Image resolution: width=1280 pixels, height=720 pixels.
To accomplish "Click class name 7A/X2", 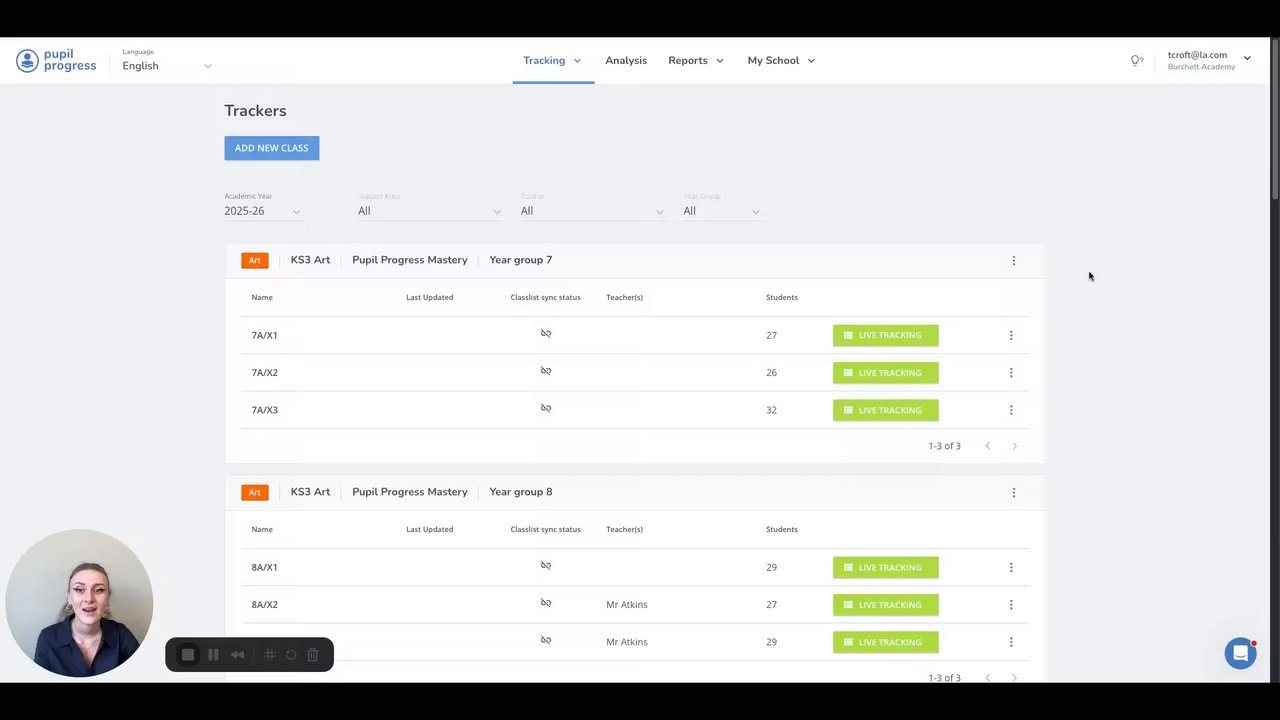I will [x=265, y=372].
